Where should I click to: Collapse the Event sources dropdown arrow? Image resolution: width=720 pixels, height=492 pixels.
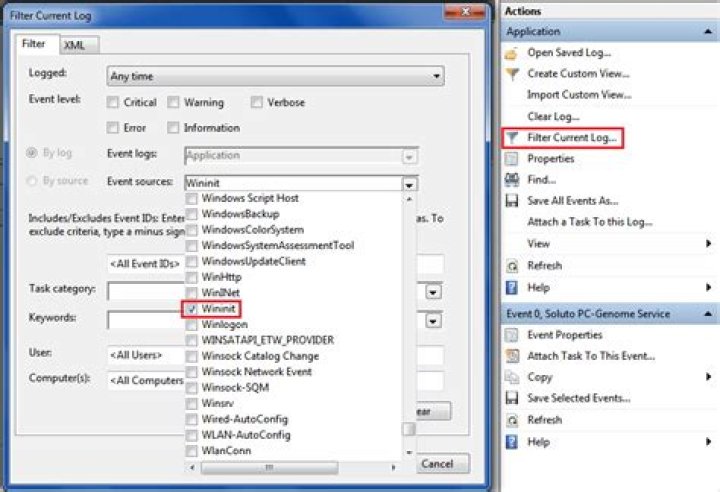[x=409, y=184]
